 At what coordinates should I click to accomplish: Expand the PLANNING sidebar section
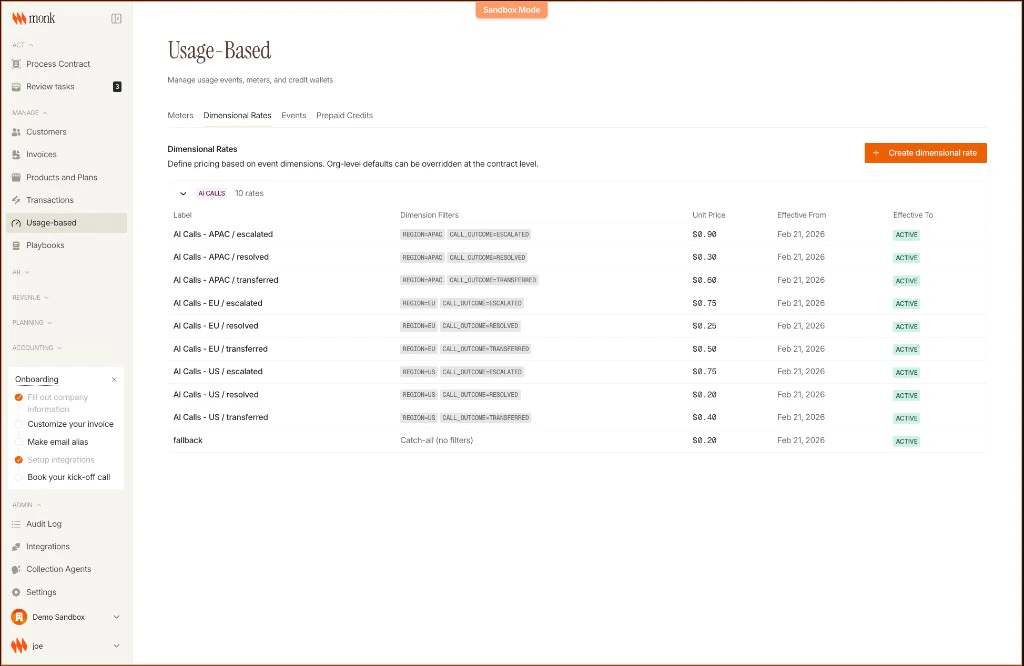pyautogui.click(x=32, y=323)
